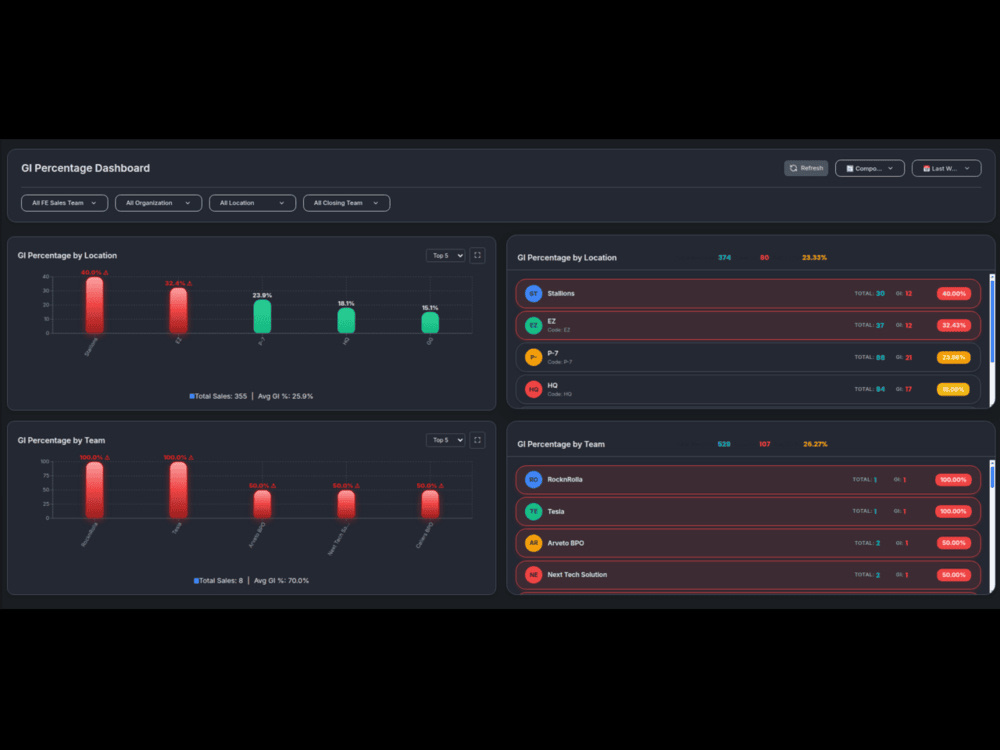
Task: Select the Next Tech Solution team row
Action: (x=747, y=575)
